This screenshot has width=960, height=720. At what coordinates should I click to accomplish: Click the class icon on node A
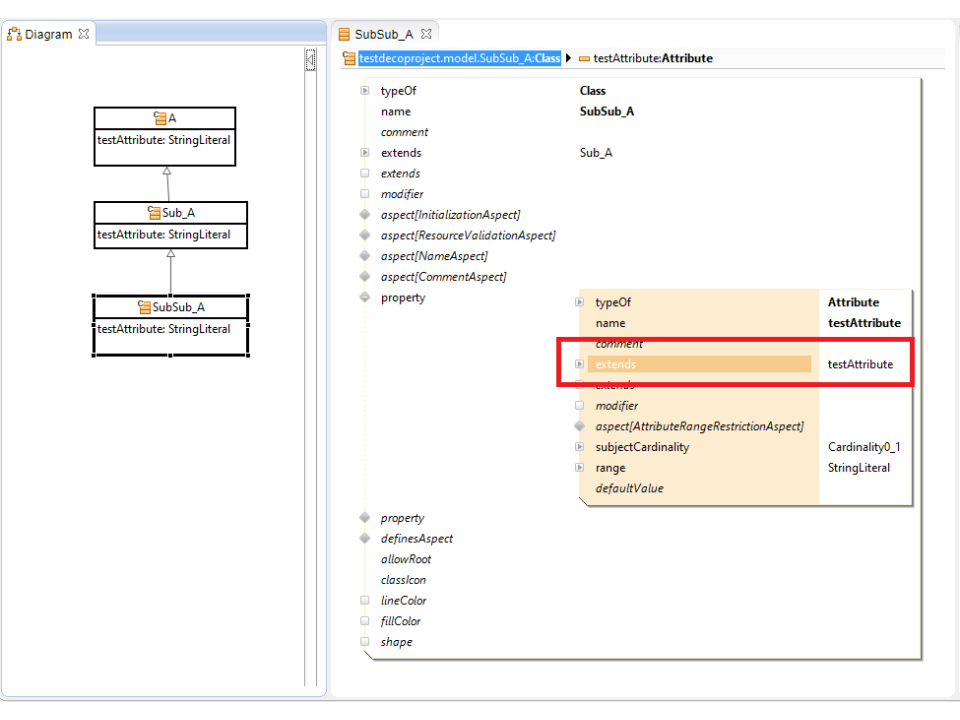click(160, 118)
